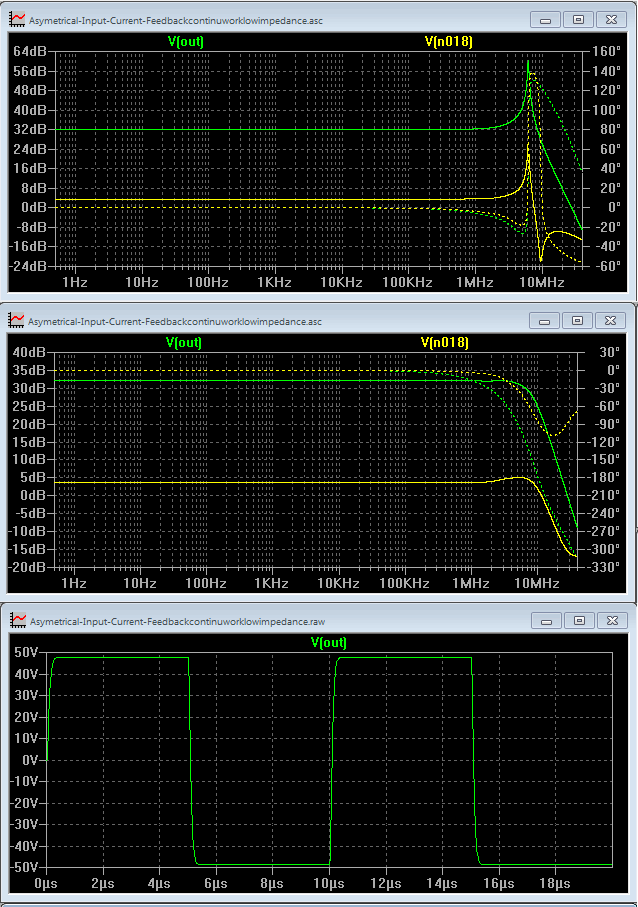638x907 pixels.
Task: Select the V(n018) trace label in middle plot
Action: [445, 342]
